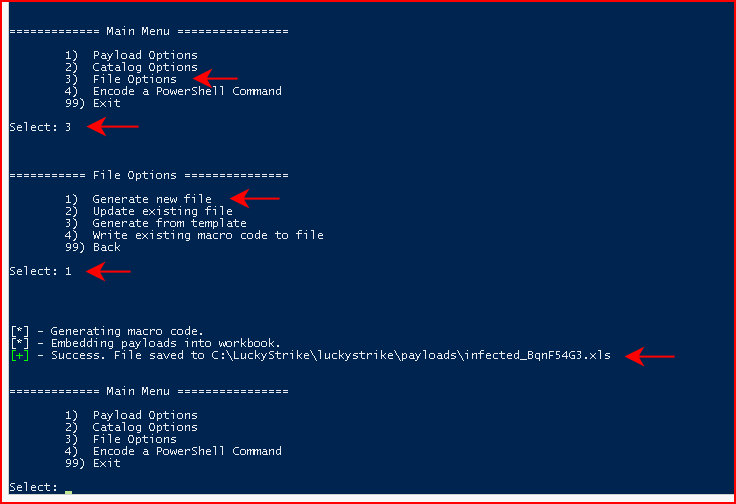Click File Options entry in the top Main Menu
Screen dimensions: 736x504
pyautogui.click(x=134, y=79)
